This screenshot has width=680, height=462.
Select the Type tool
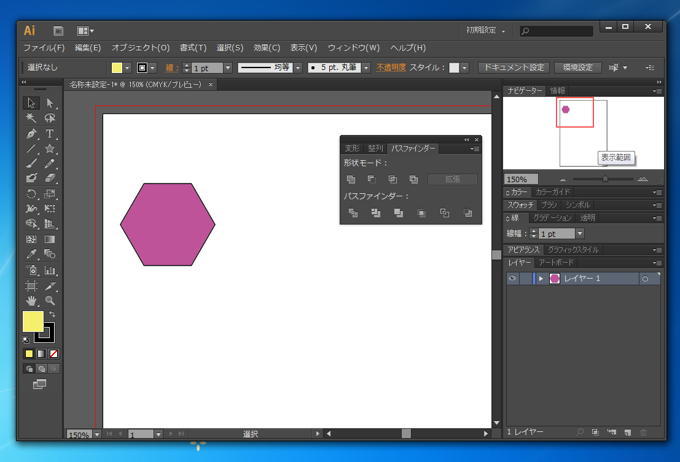50,134
